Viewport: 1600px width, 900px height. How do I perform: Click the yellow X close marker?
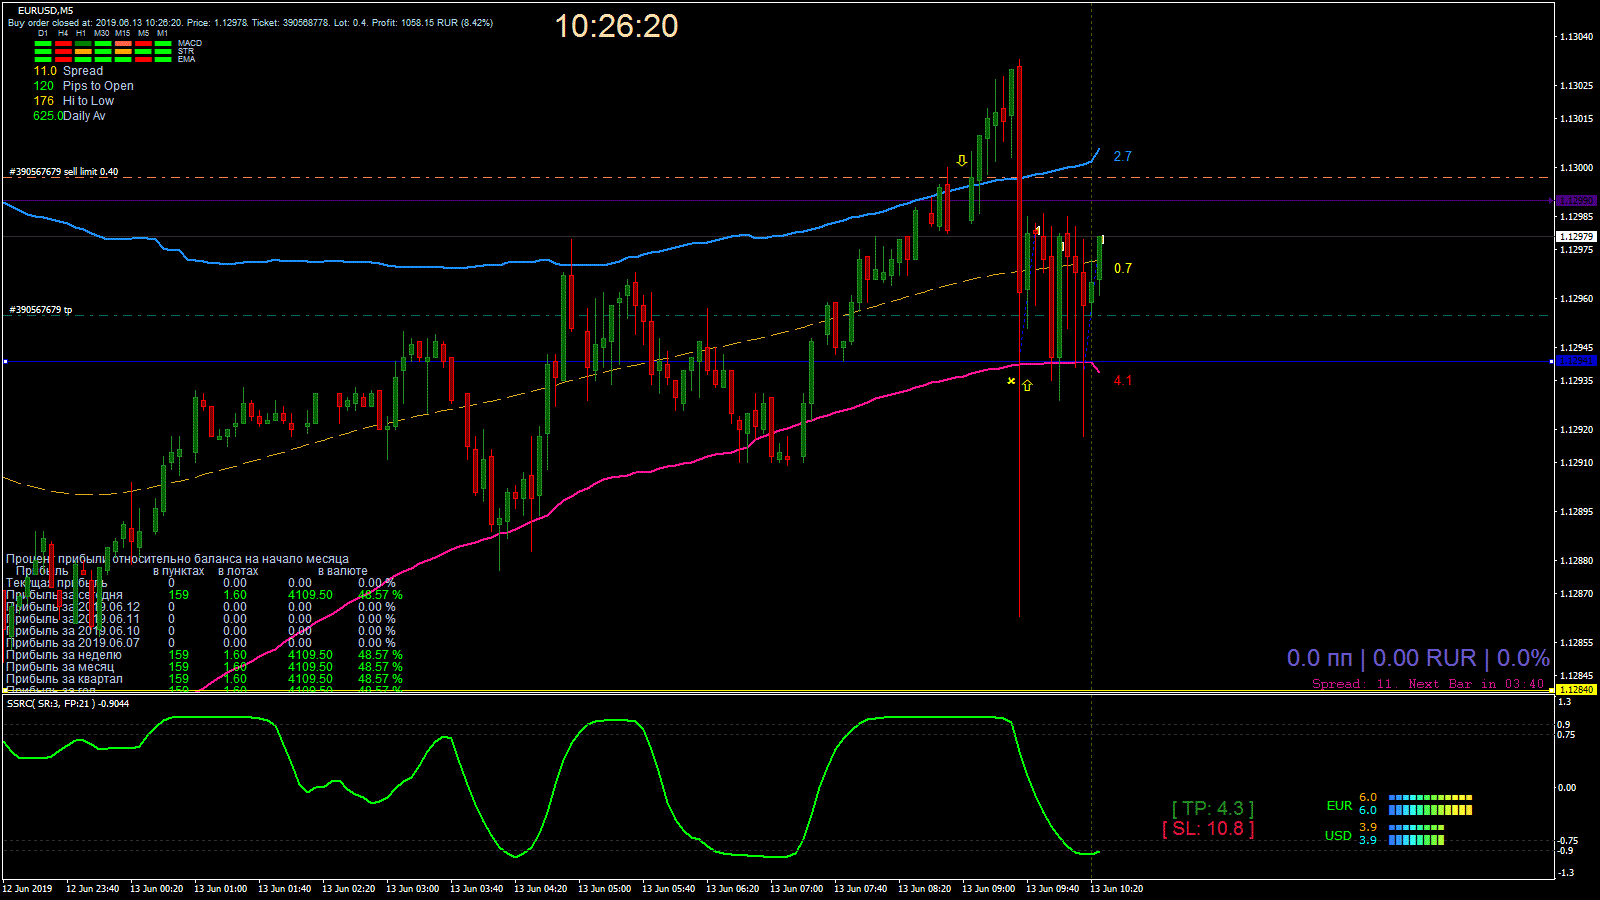pyautogui.click(x=1011, y=381)
